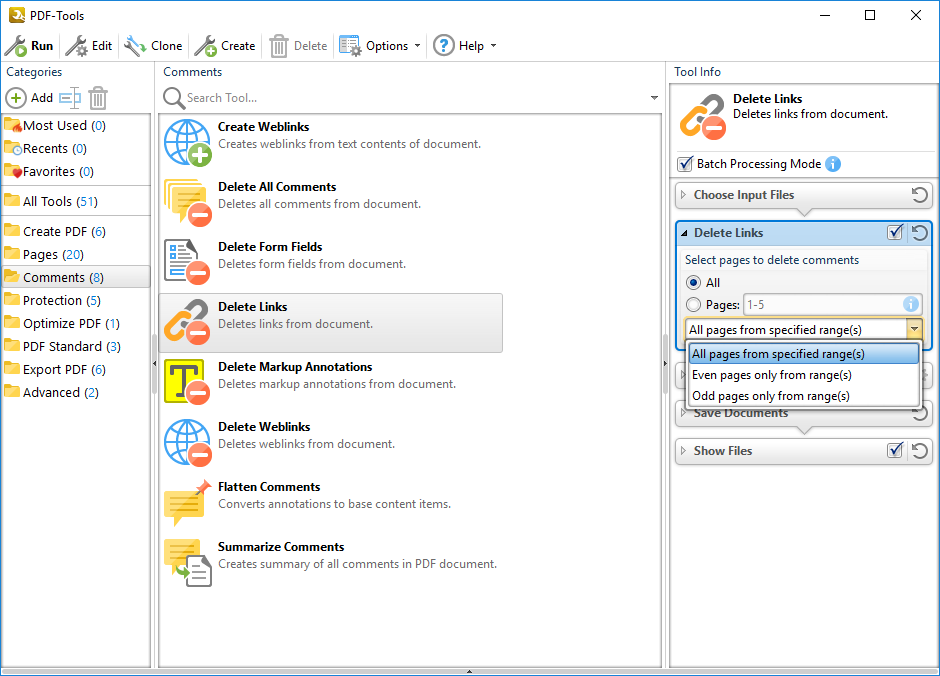940x676 pixels.
Task: Choose Even pages only from range(s)
Action: pyautogui.click(x=771, y=375)
